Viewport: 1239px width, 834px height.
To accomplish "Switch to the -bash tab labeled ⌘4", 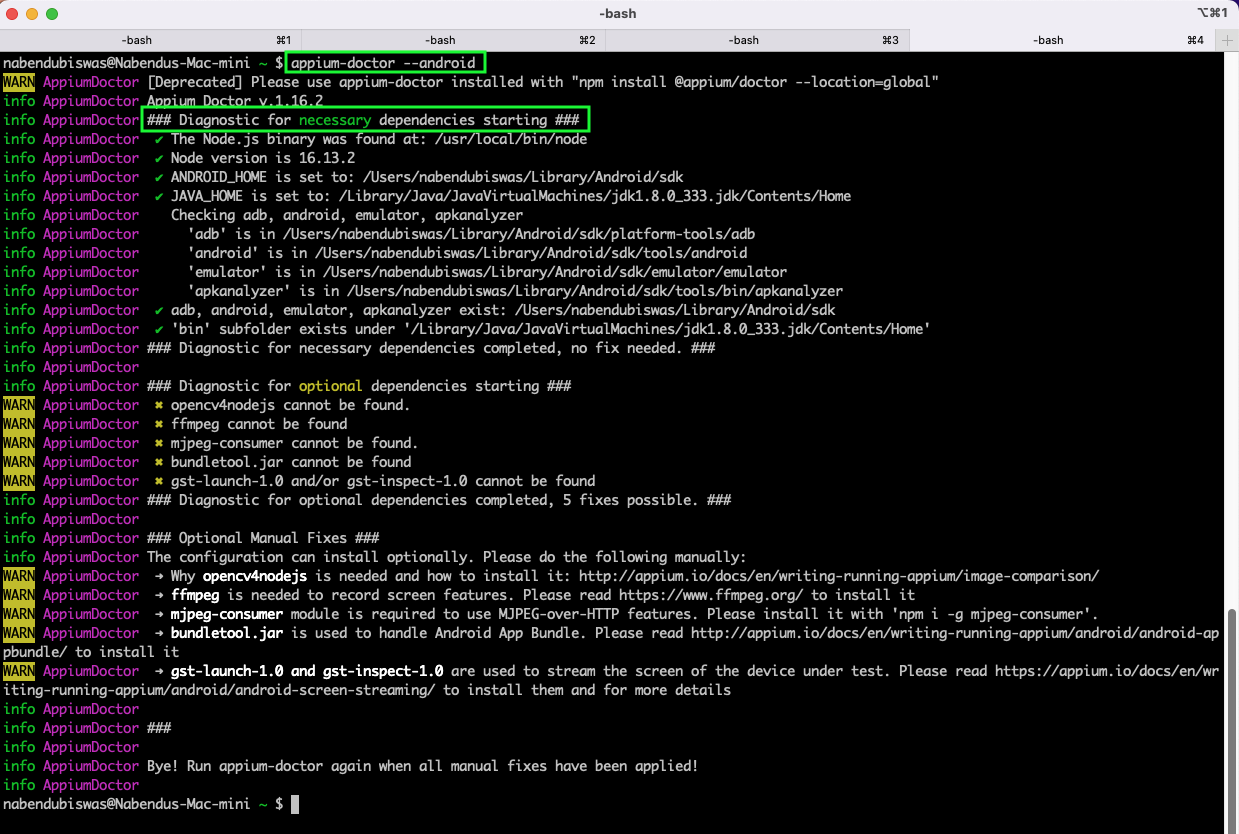I will click(x=1061, y=40).
